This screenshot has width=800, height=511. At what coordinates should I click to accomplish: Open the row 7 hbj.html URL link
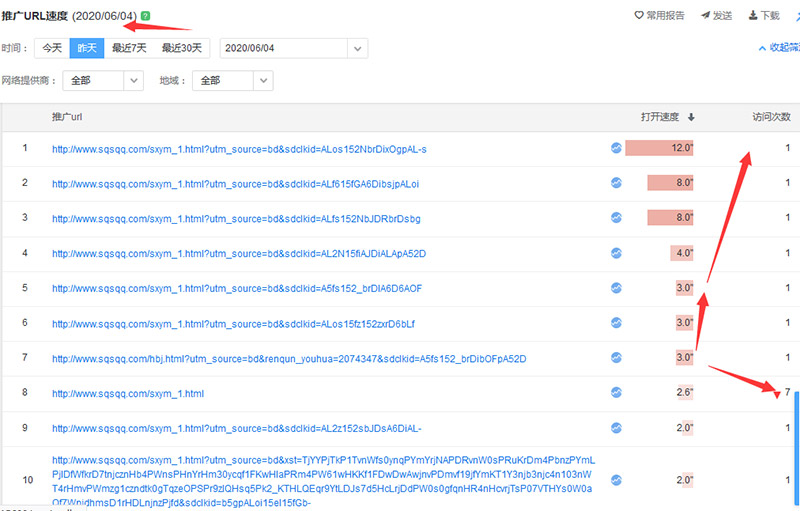tap(289, 358)
